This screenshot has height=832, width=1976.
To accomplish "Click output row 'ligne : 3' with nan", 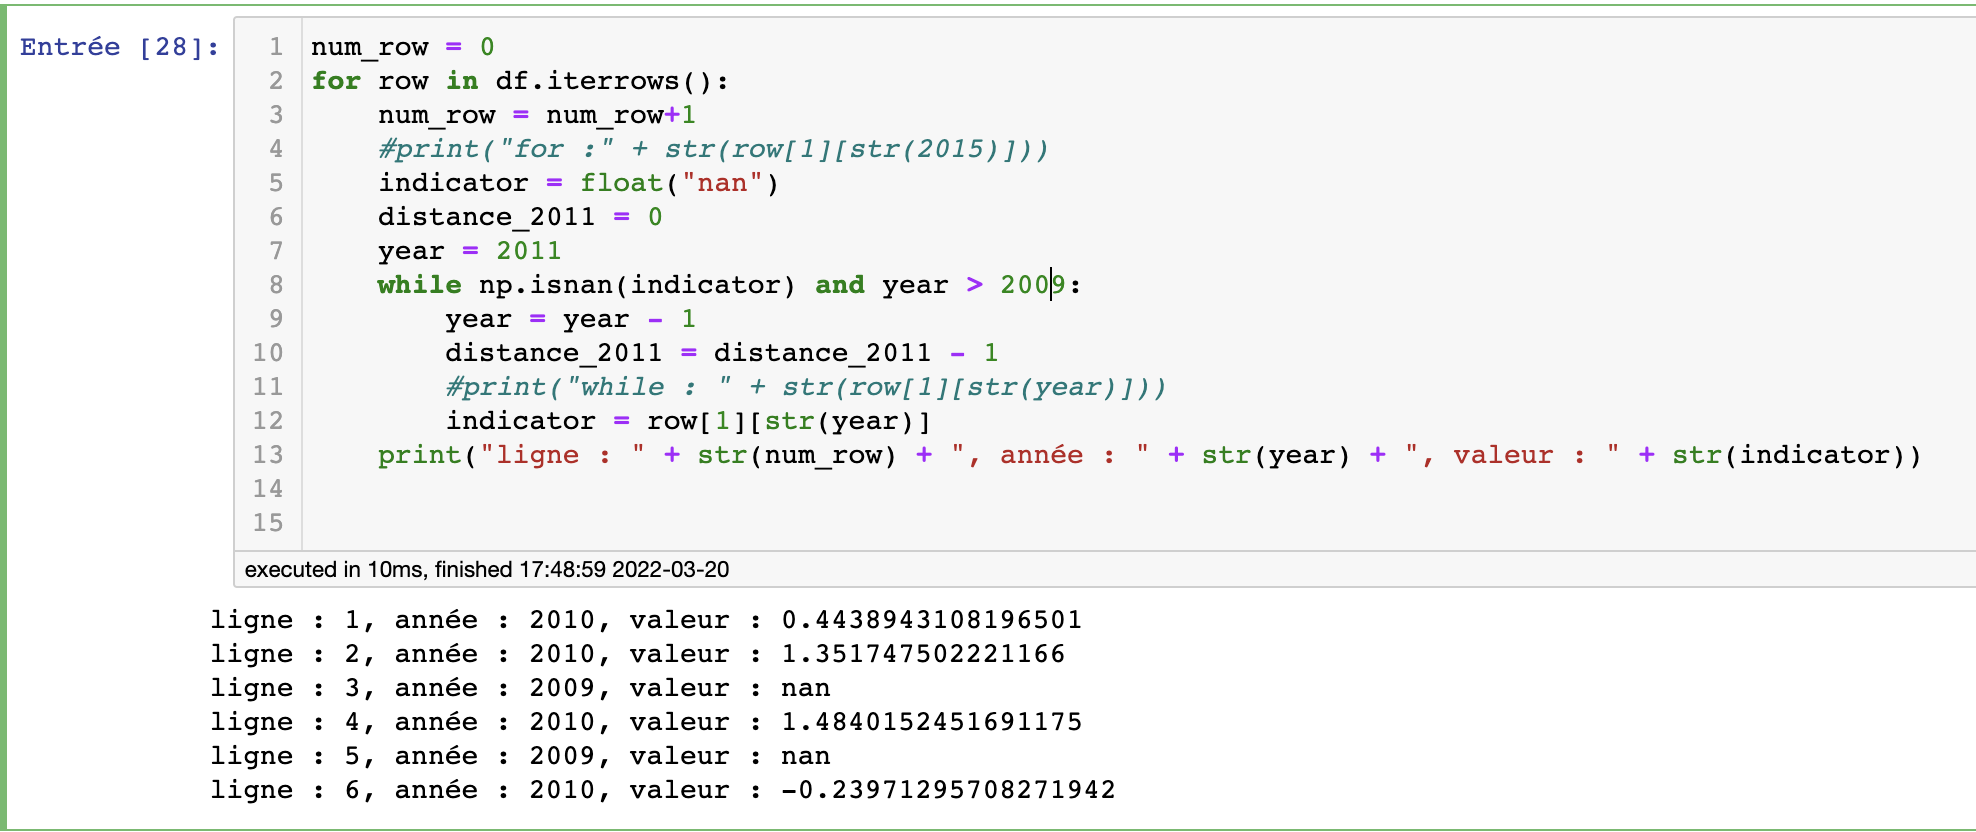I will pos(520,688).
